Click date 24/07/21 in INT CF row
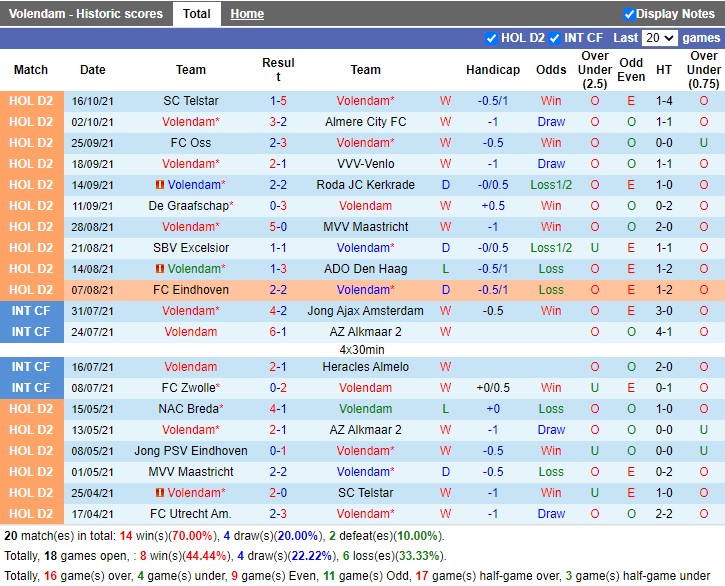 (92, 332)
